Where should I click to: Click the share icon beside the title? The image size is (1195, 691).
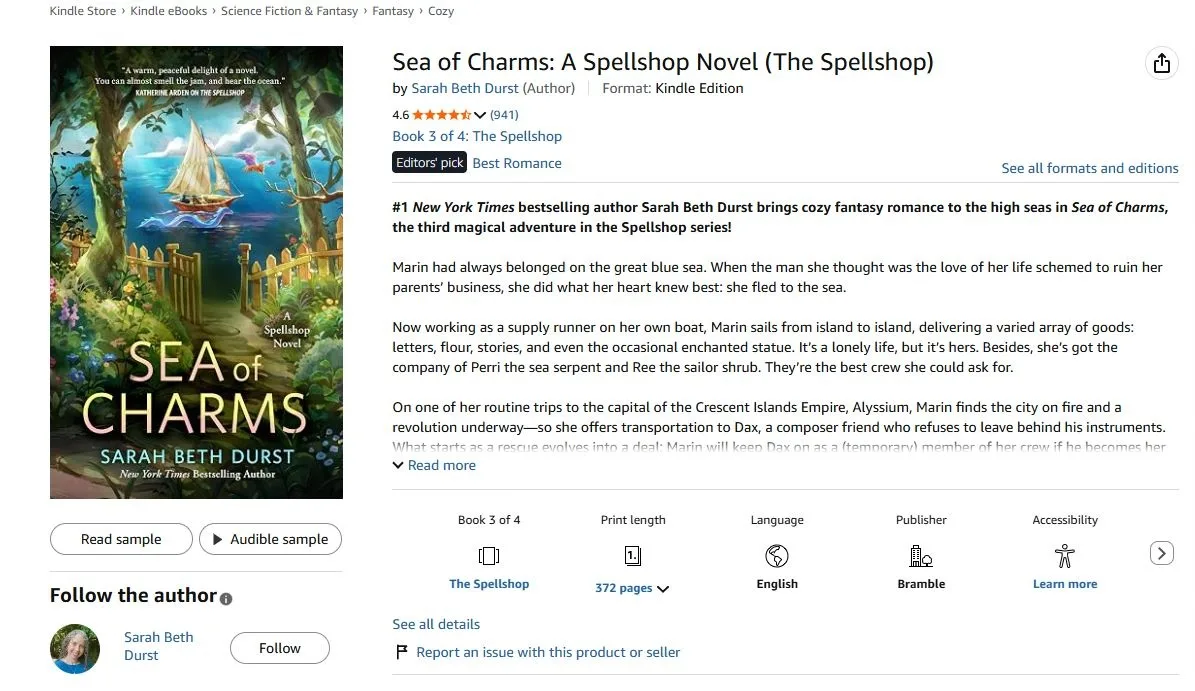[1161, 63]
